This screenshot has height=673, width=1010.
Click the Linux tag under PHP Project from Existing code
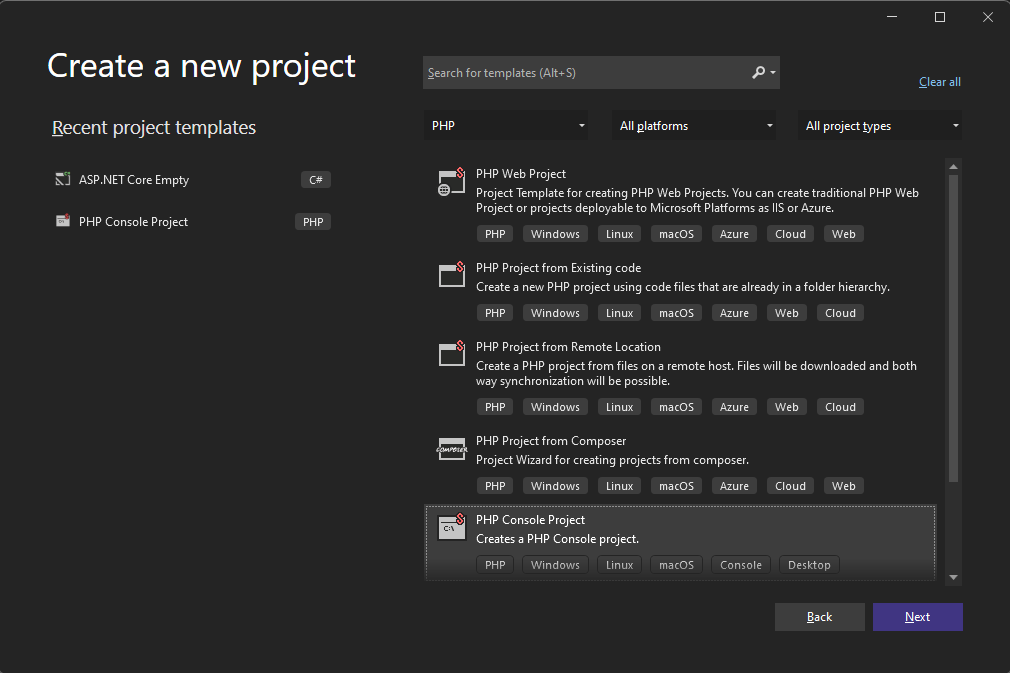pos(620,313)
